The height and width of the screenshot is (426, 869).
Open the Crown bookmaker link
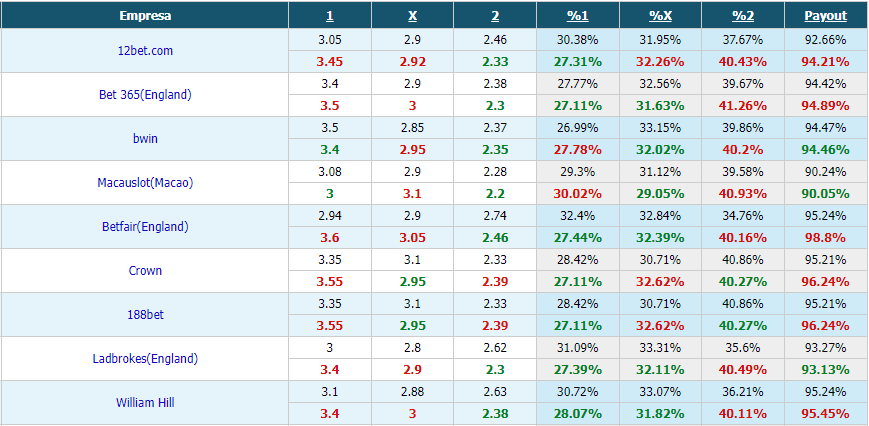[145, 271]
